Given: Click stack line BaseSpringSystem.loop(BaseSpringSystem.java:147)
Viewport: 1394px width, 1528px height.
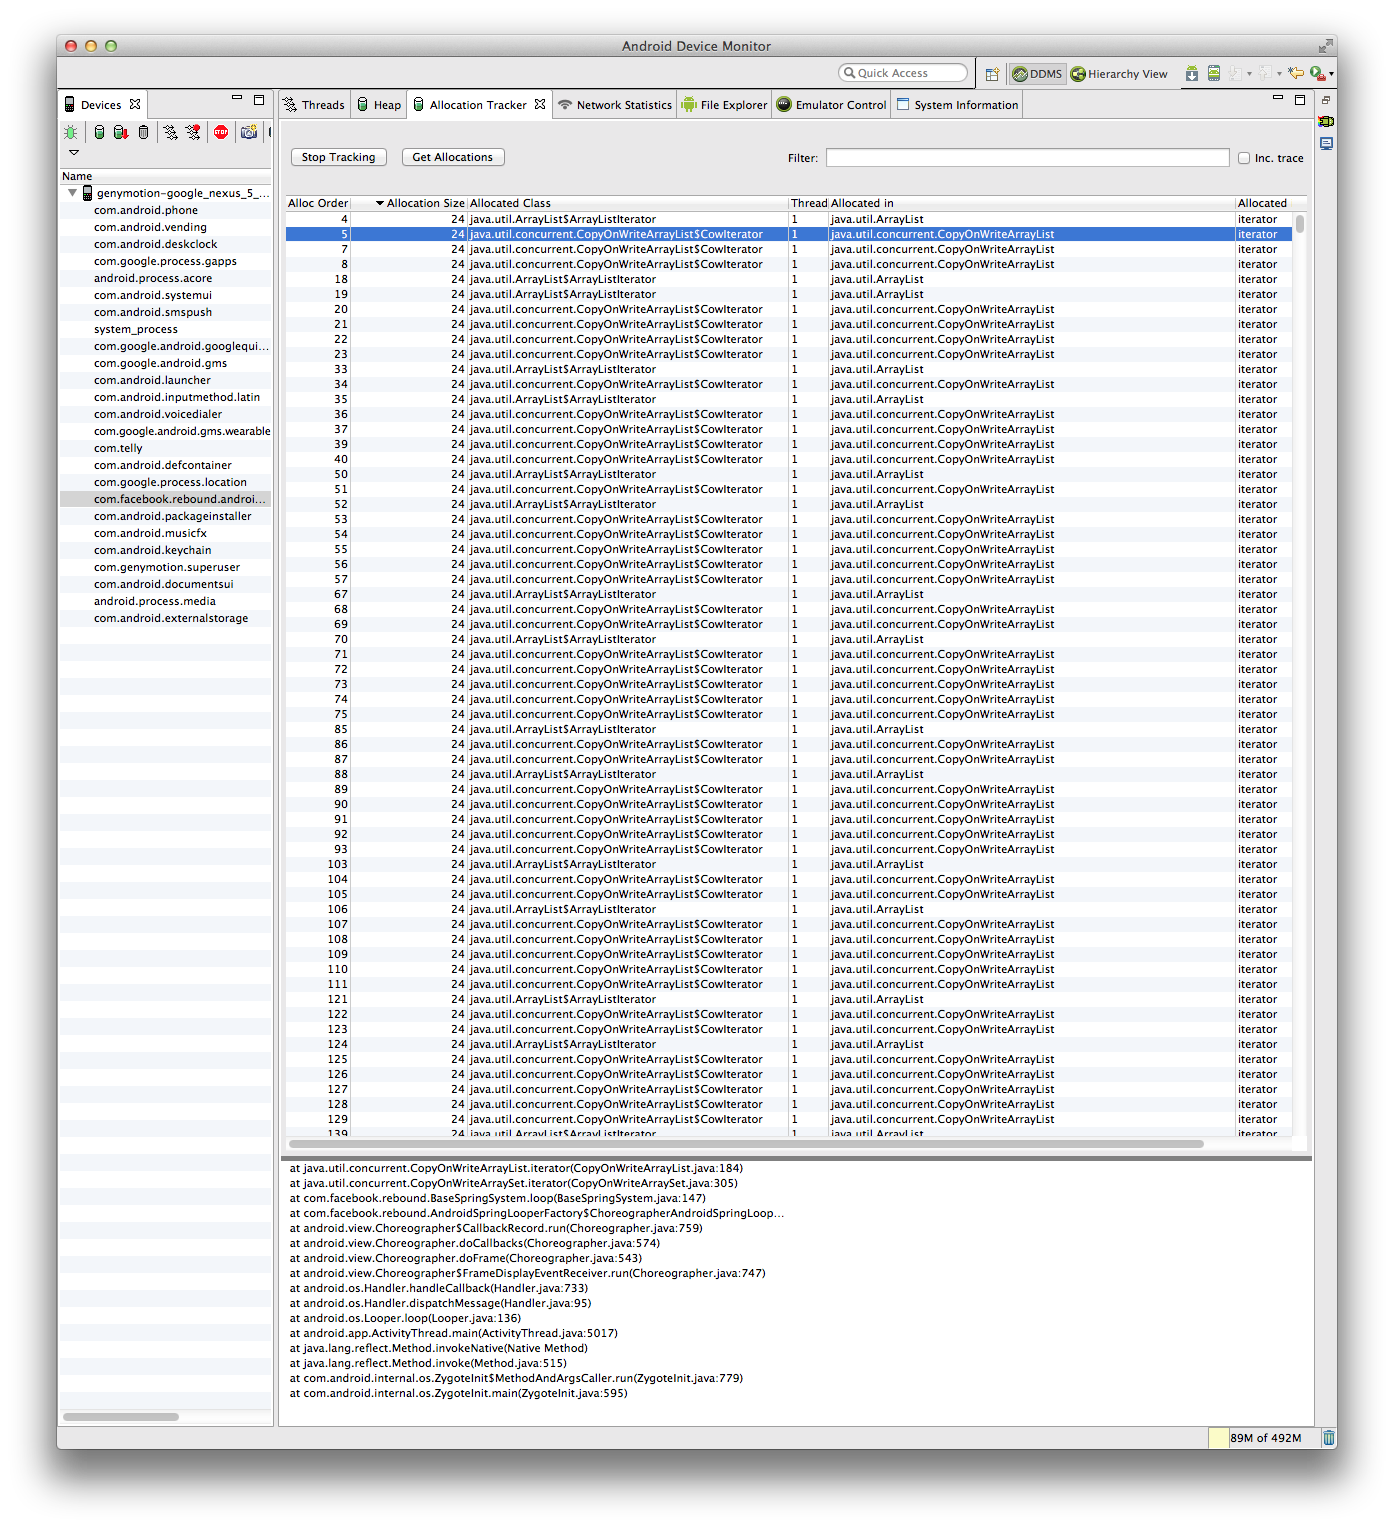Looking at the screenshot, I should click(498, 1198).
